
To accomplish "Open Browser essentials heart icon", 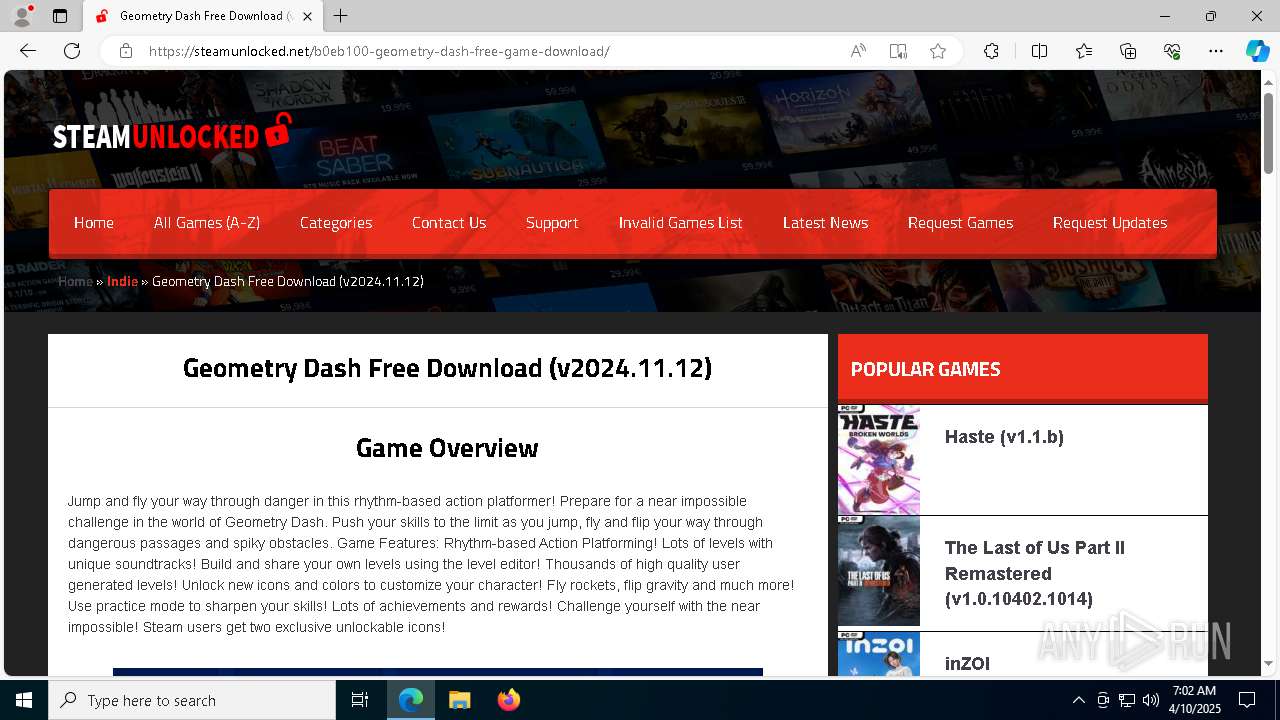I will pyautogui.click(x=1172, y=51).
